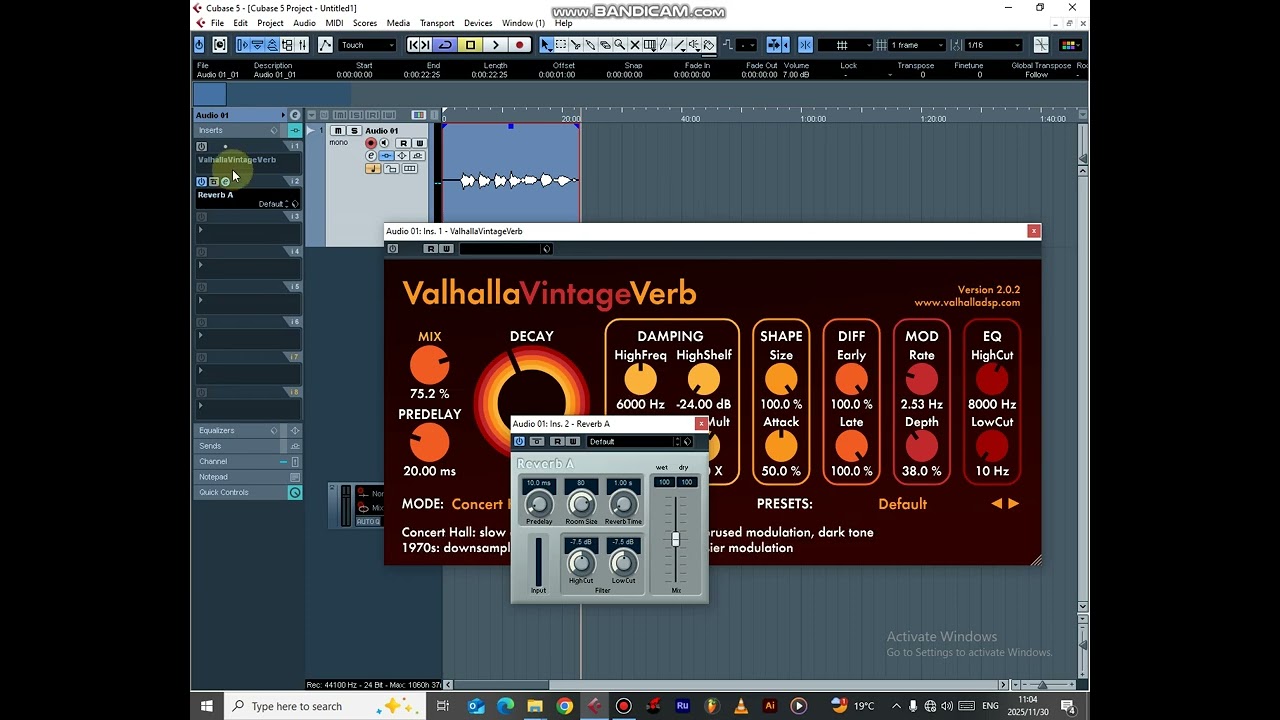Image resolution: width=1280 pixels, height=720 pixels.
Task: Open the Audio menu
Action: [x=305, y=23]
